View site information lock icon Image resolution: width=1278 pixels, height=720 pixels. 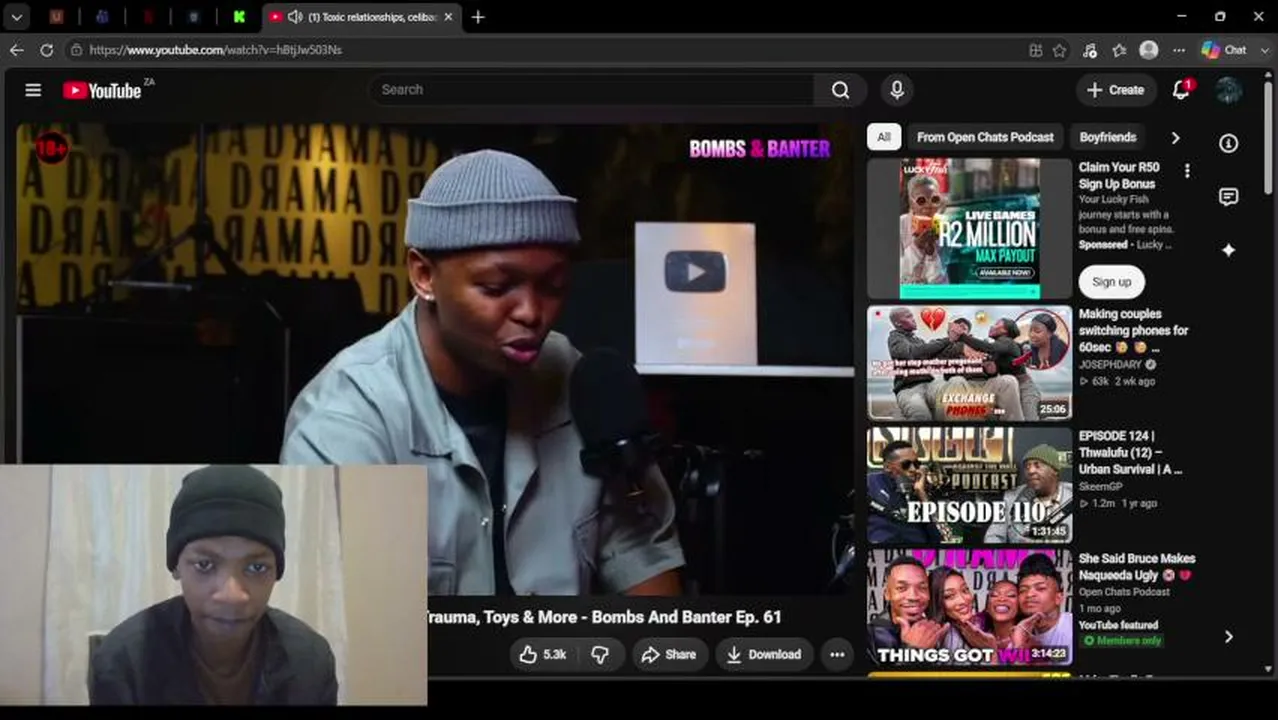coord(75,49)
